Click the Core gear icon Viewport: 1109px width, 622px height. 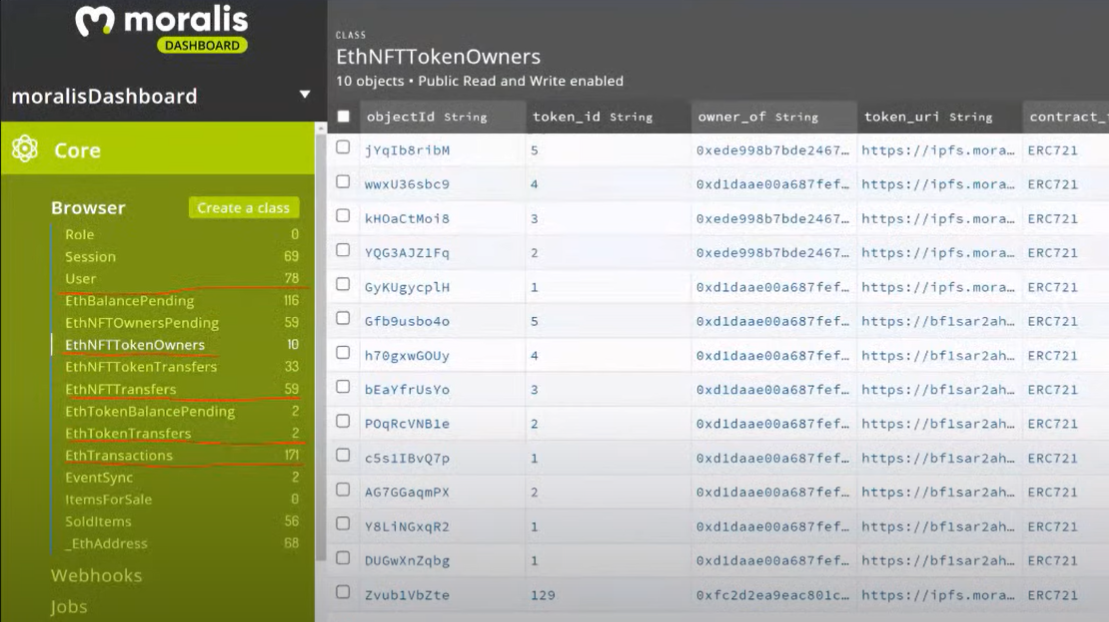(x=25, y=149)
